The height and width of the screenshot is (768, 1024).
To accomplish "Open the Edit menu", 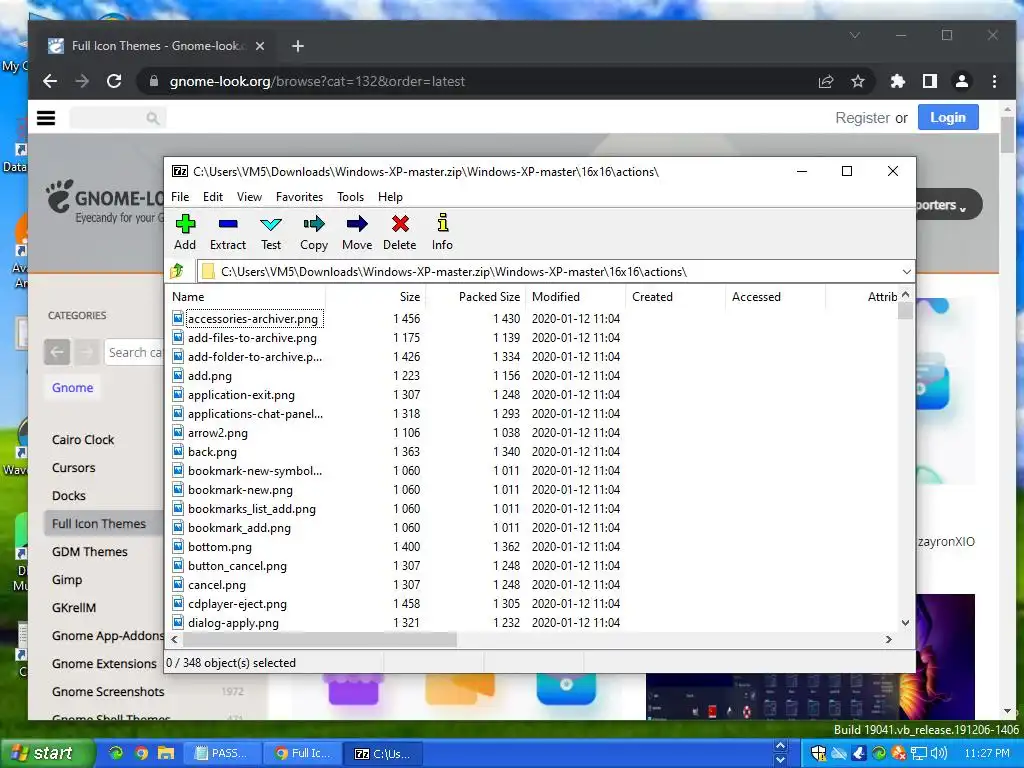I will (213, 197).
